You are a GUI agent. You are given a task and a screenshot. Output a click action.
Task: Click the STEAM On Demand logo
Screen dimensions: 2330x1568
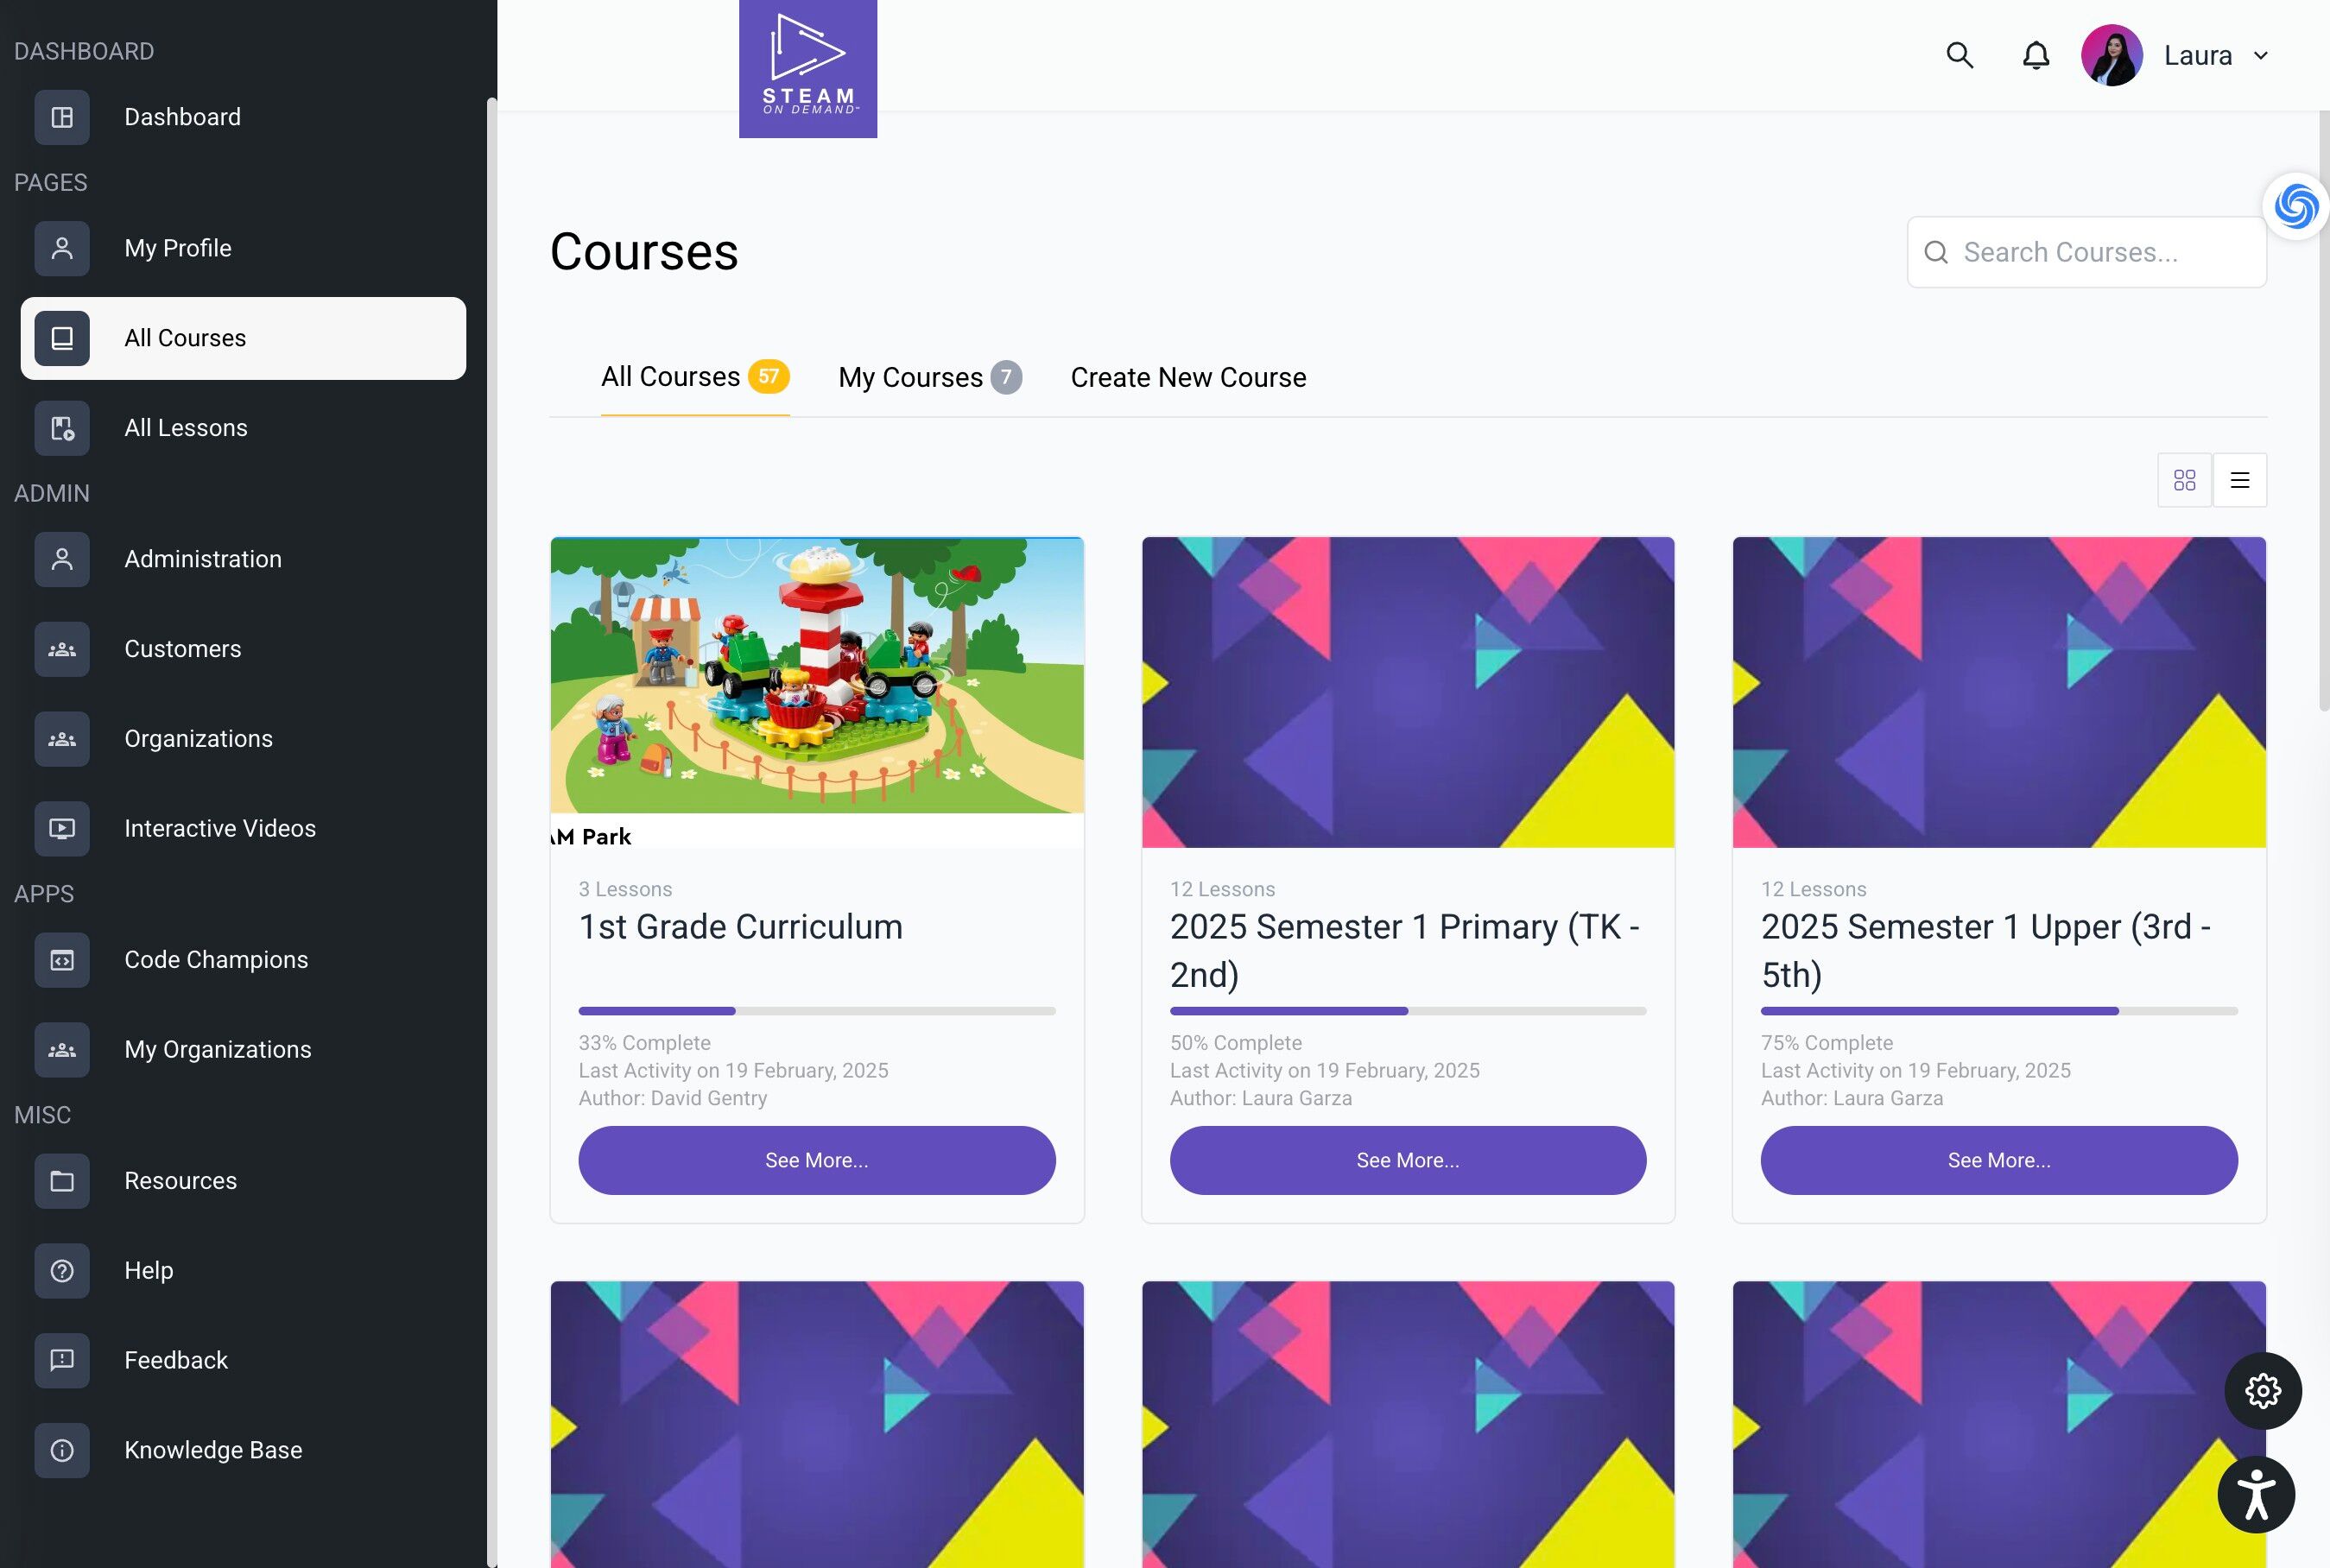pos(807,68)
